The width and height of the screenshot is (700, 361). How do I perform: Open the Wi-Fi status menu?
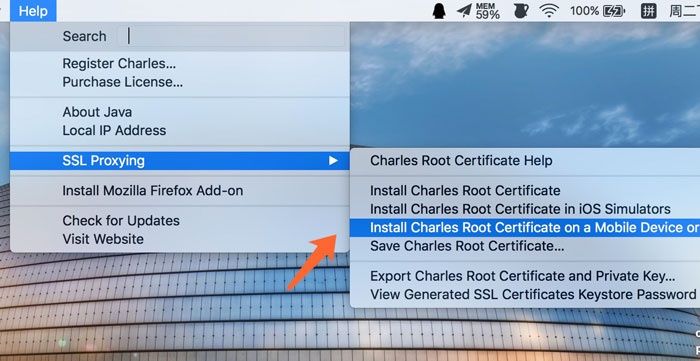pos(549,11)
